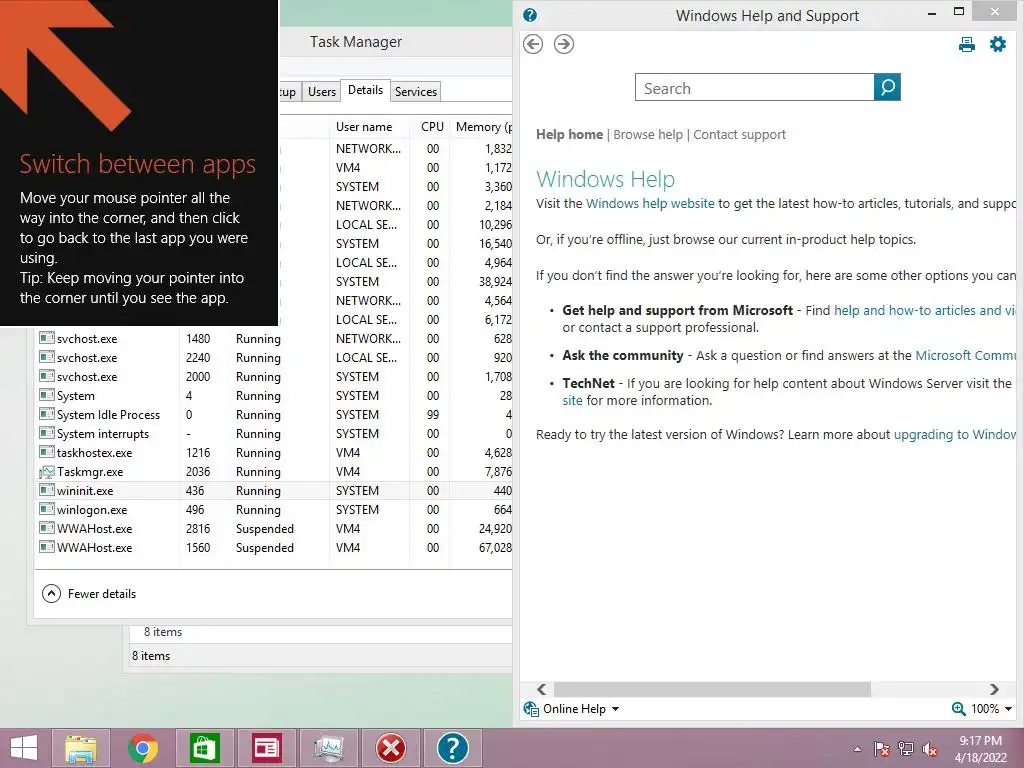
Task: Click the Help question mark taskbar icon
Action: [x=453, y=748]
